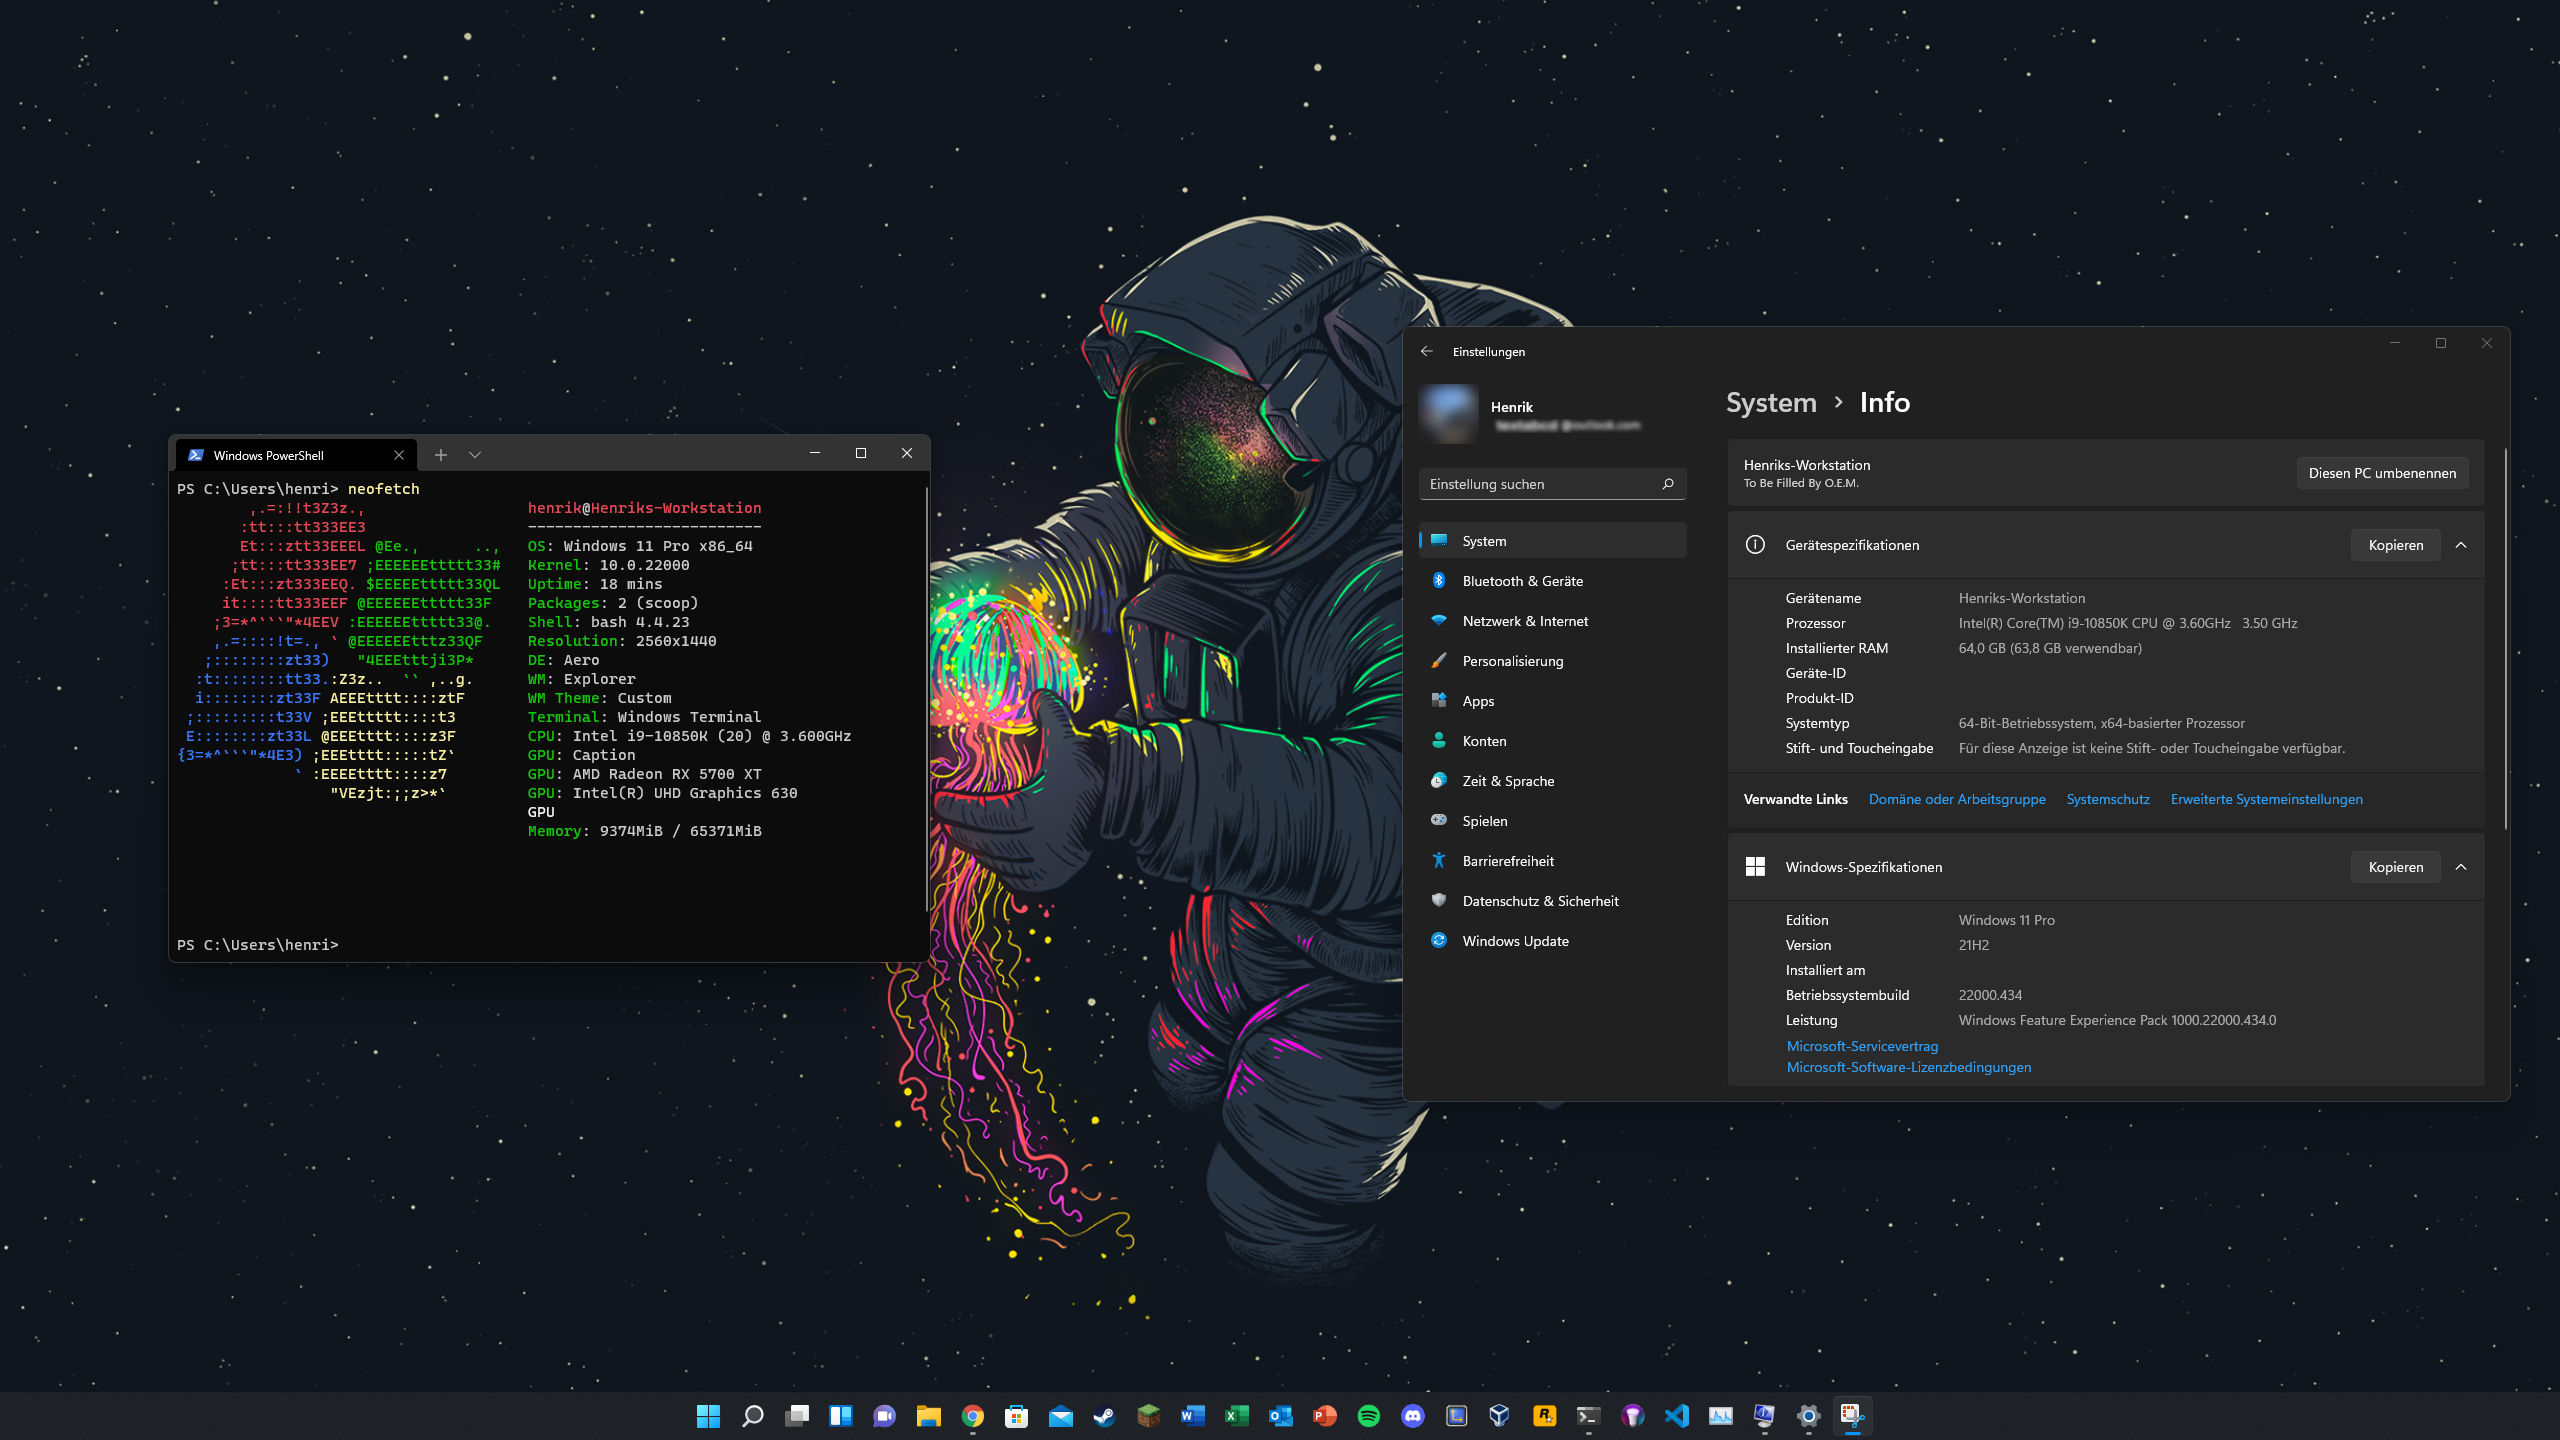This screenshot has width=2560, height=1440.
Task: Copy device specs with the Kopieren button
Action: (2395, 545)
